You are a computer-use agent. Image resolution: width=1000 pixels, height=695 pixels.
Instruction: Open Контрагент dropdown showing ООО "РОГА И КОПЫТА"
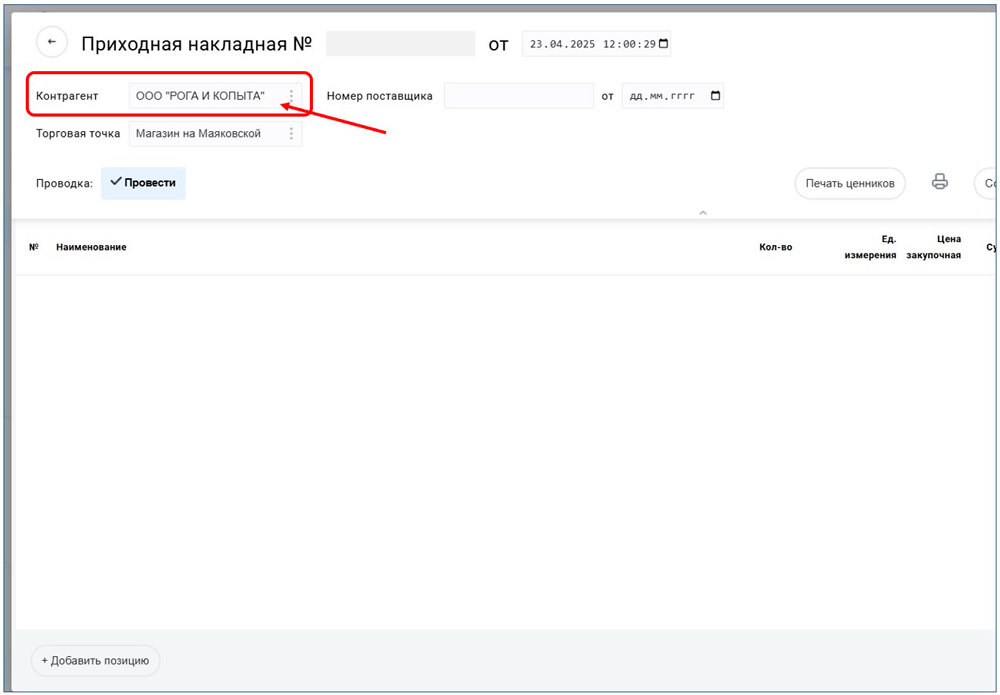[205, 96]
